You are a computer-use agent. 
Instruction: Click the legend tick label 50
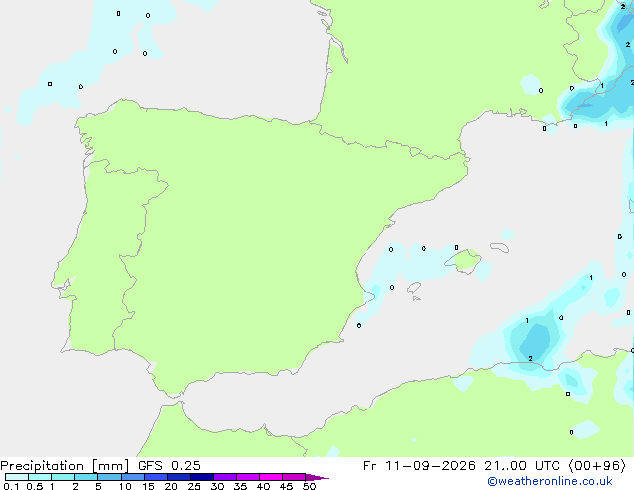pos(309,486)
